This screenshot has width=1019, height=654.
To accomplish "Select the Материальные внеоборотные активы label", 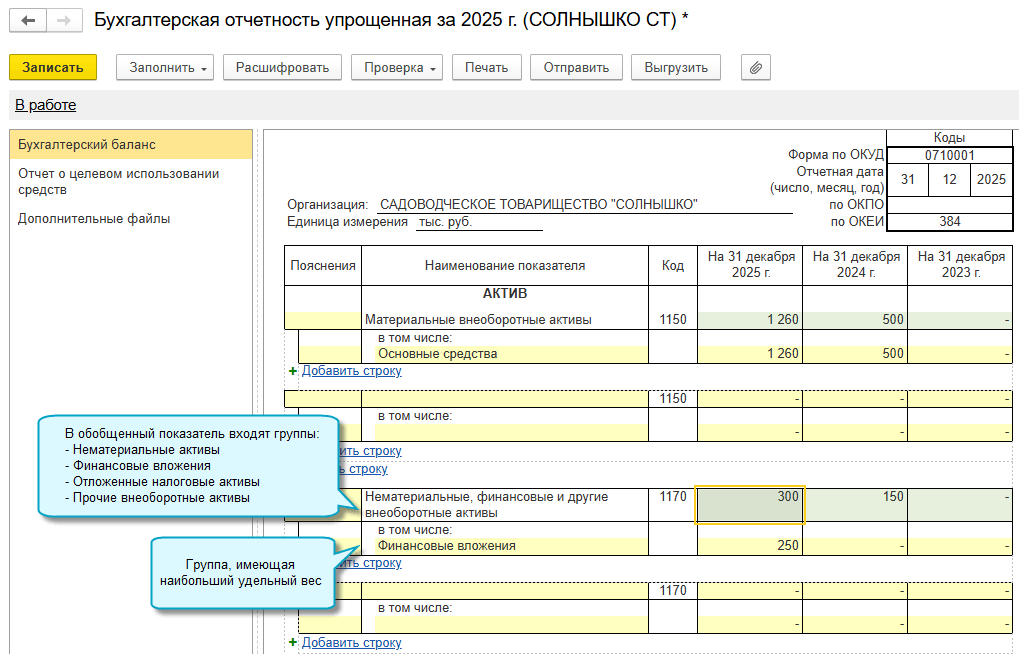I will click(478, 319).
